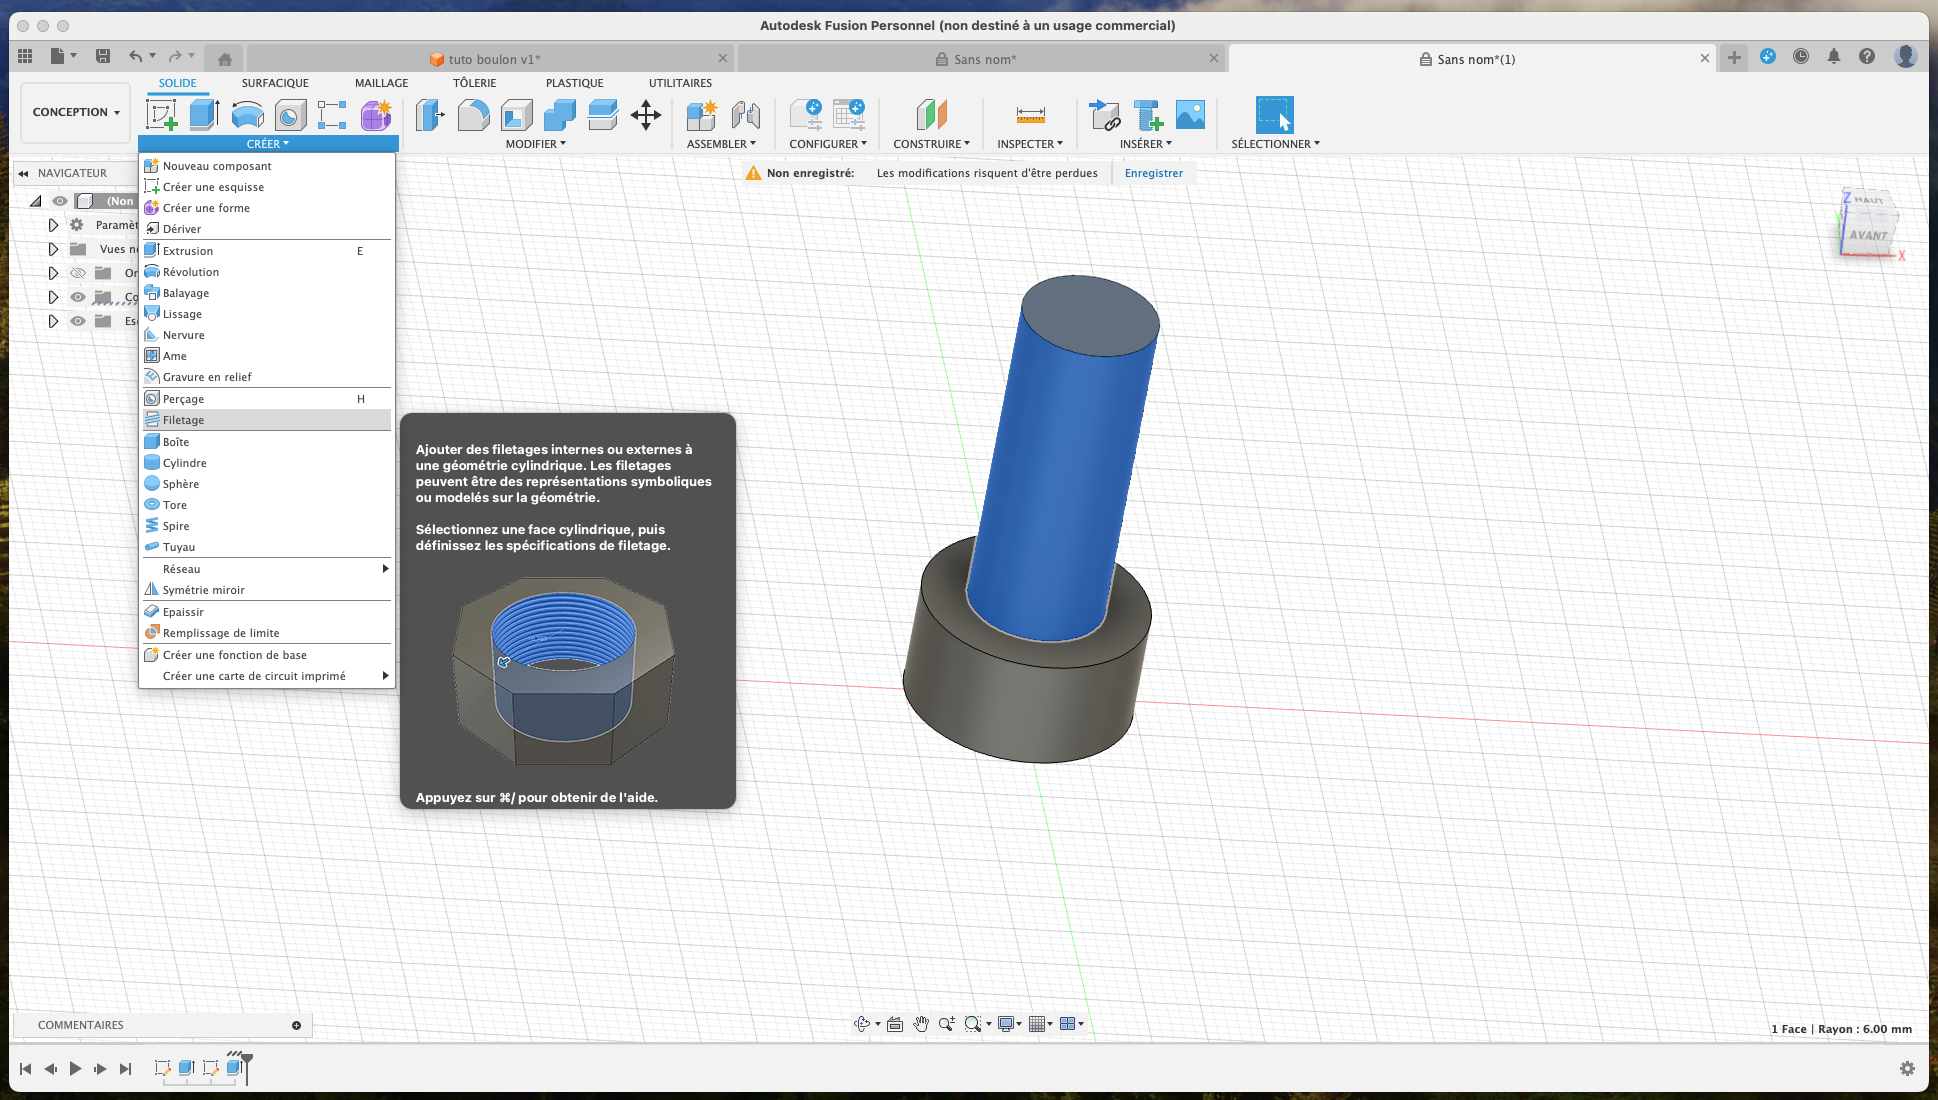The image size is (1938, 1100).
Task: Expand the COMMENTAIRES panel
Action: click(296, 1025)
